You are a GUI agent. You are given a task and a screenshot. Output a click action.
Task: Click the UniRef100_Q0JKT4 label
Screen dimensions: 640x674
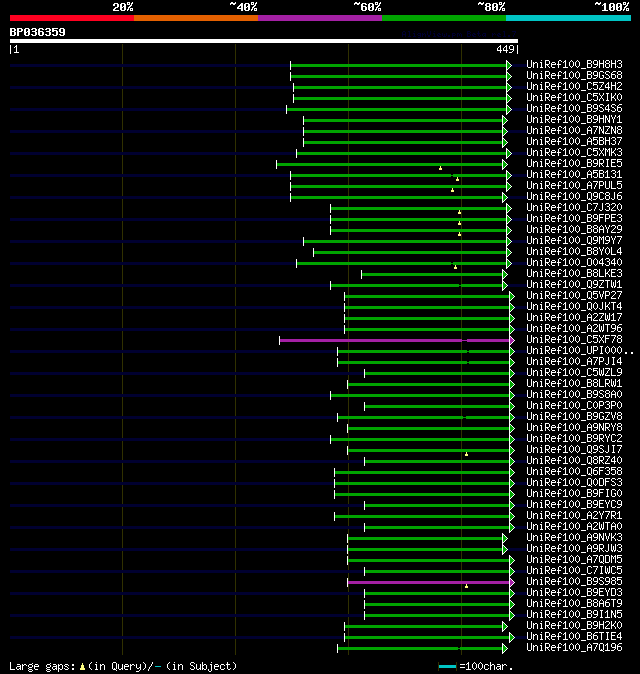coord(574,306)
